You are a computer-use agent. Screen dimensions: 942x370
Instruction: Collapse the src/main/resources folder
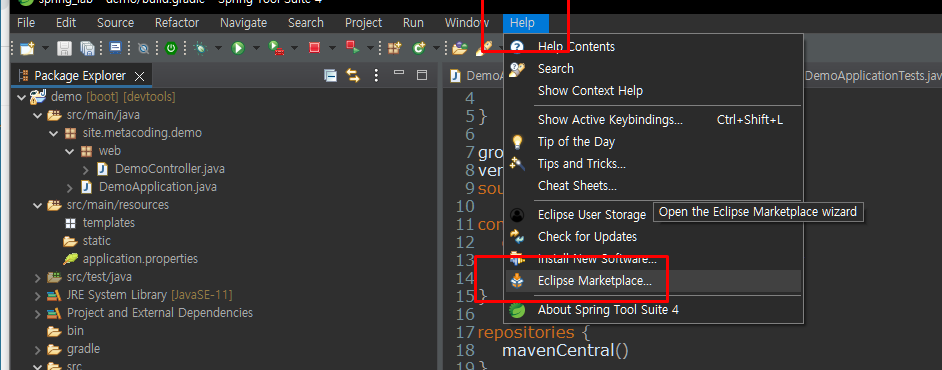[37, 205]
